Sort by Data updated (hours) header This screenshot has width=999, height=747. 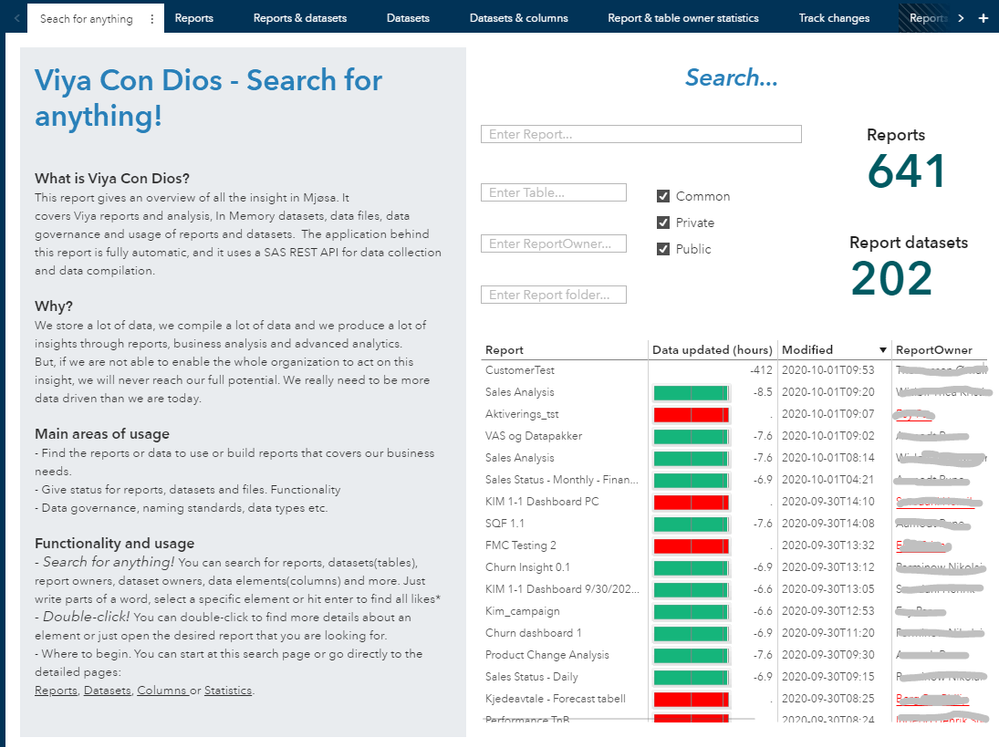click(712, 350)
